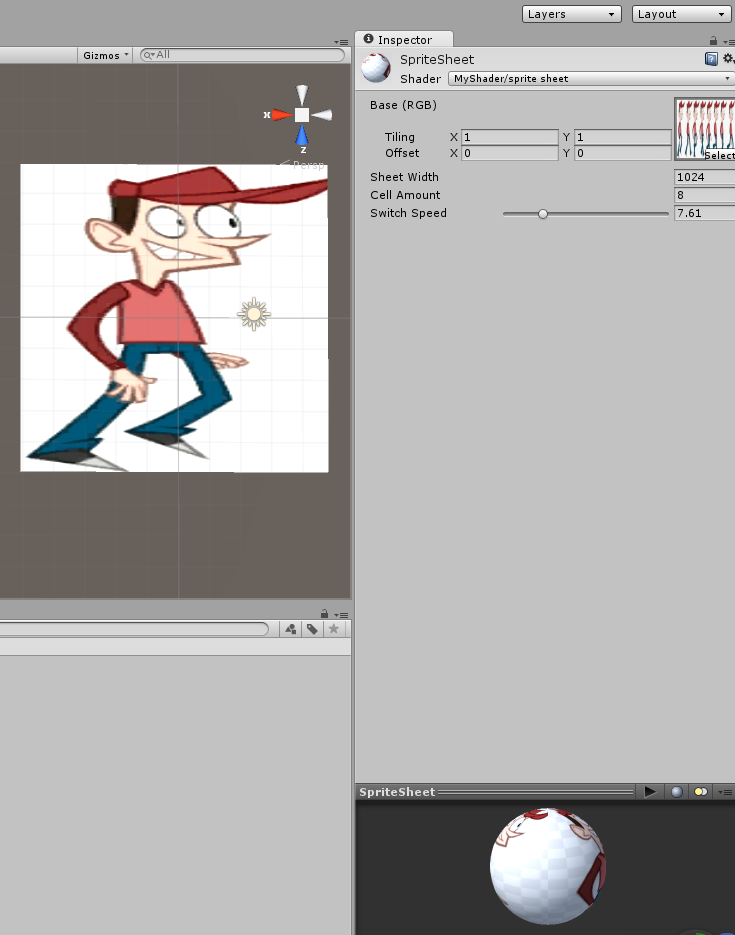Play the material preview animation
Image resolution: width=735 pixels, height=935 pixels.
point(650,792)
